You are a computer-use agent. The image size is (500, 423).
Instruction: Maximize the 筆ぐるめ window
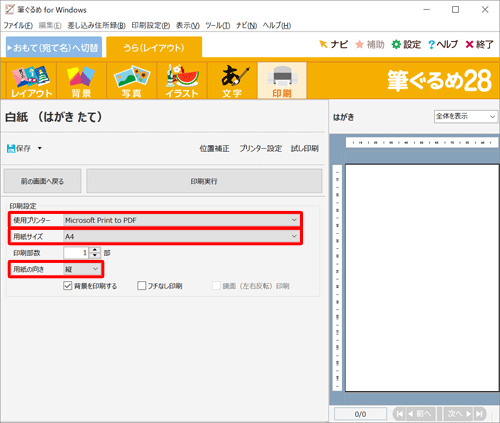pyautogui.click(x=455, y=10)
